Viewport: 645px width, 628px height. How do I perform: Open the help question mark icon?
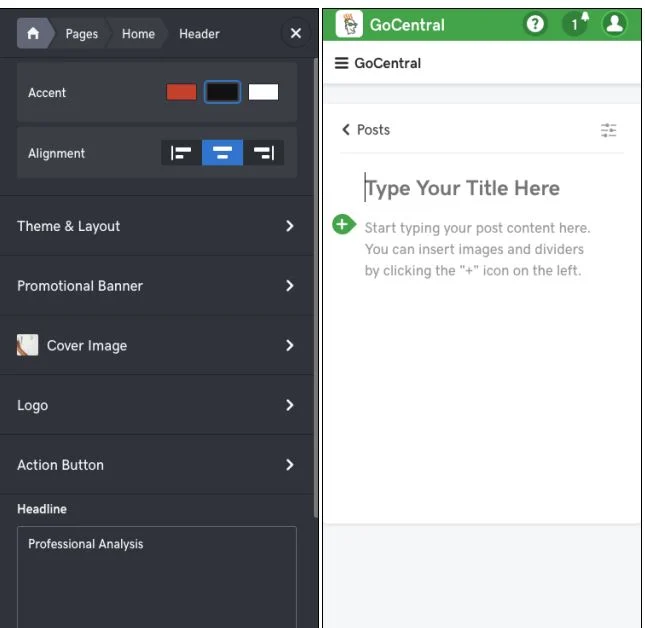(535, 24)
